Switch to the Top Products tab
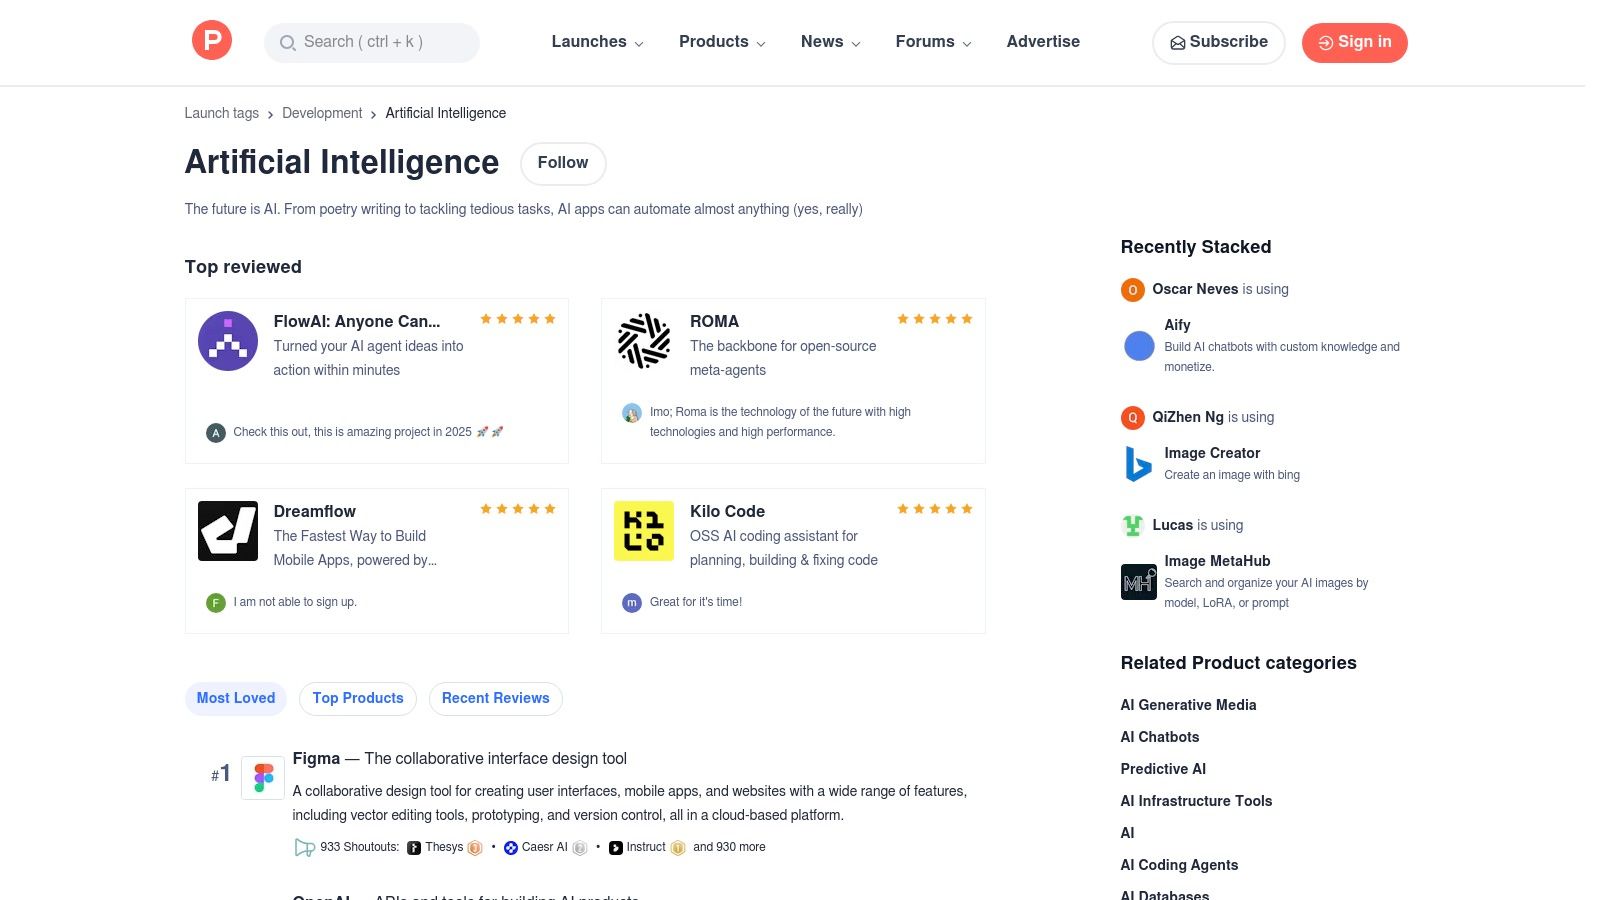 (358, 698)
